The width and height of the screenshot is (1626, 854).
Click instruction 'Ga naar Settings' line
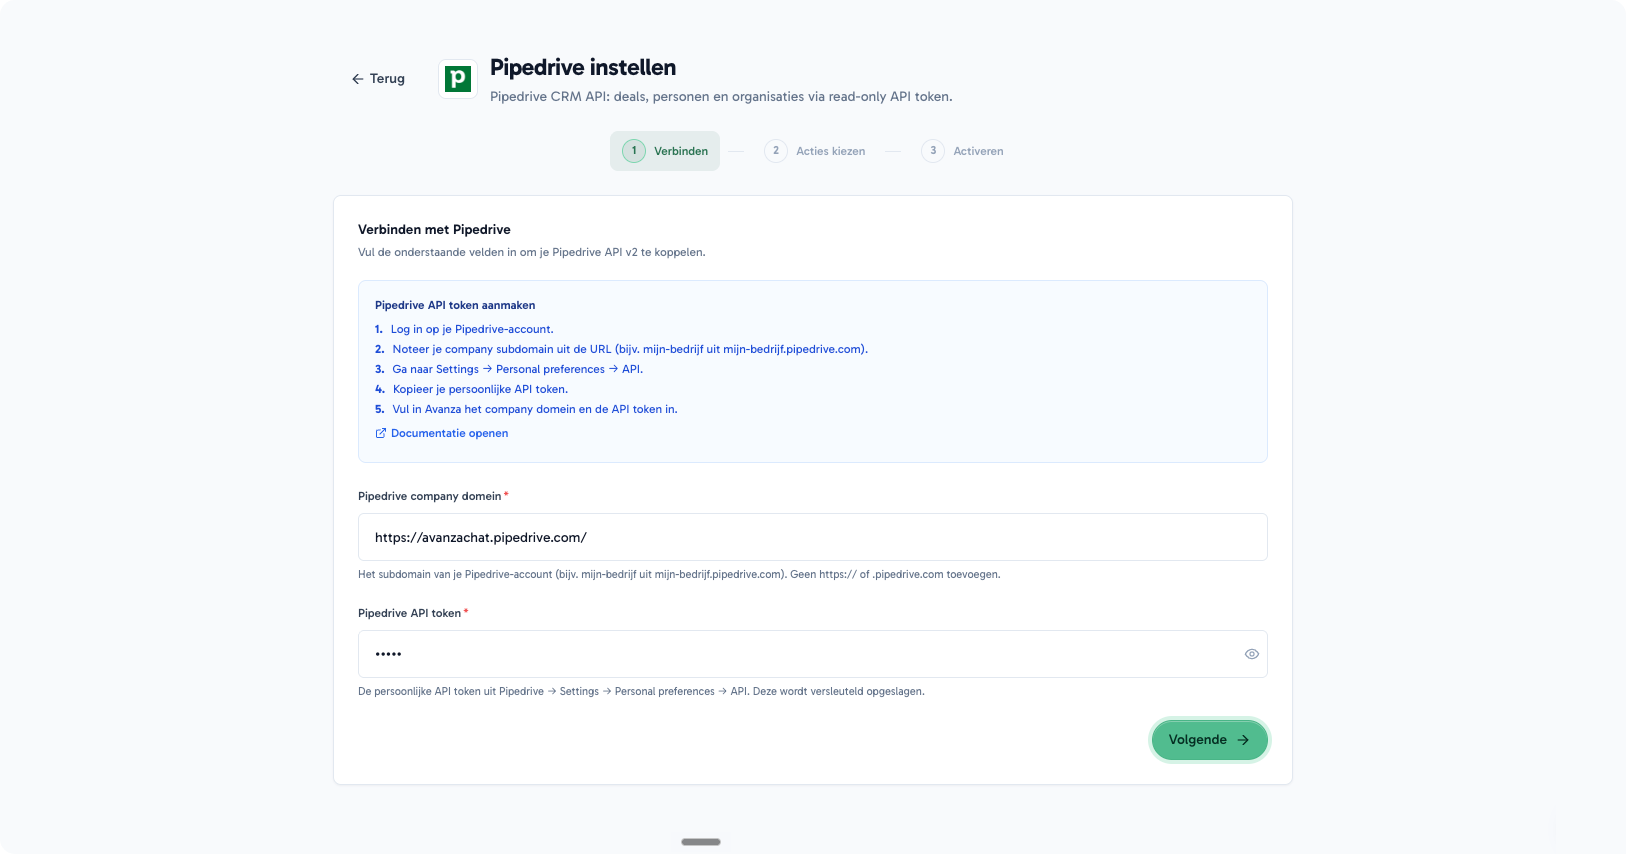[x=518, y=369]
